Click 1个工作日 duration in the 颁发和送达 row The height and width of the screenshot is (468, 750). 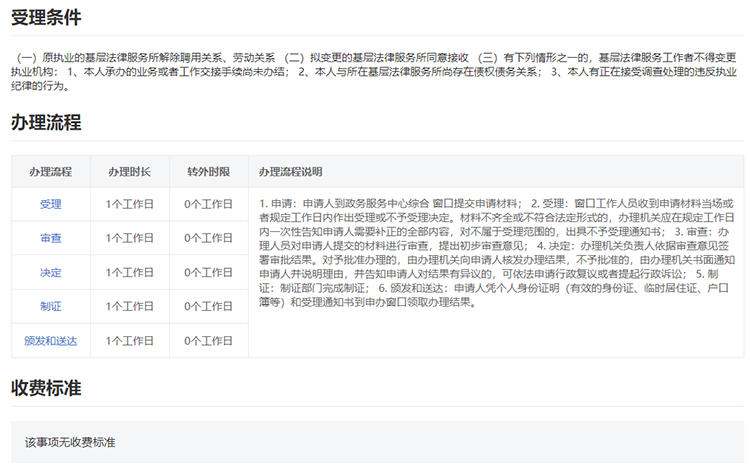click(130, 341)
